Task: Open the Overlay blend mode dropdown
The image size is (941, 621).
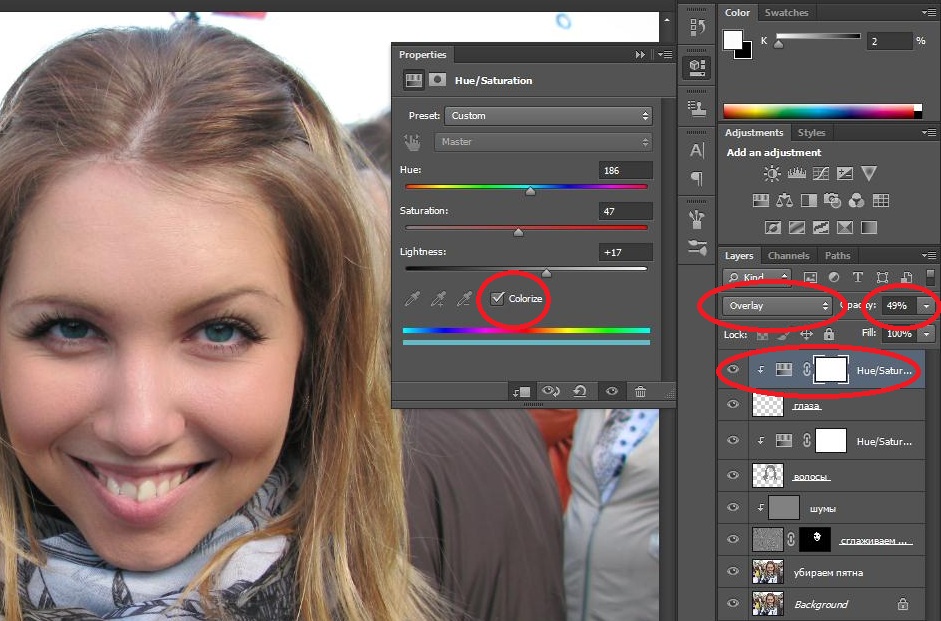Action: tap(777, 306)
